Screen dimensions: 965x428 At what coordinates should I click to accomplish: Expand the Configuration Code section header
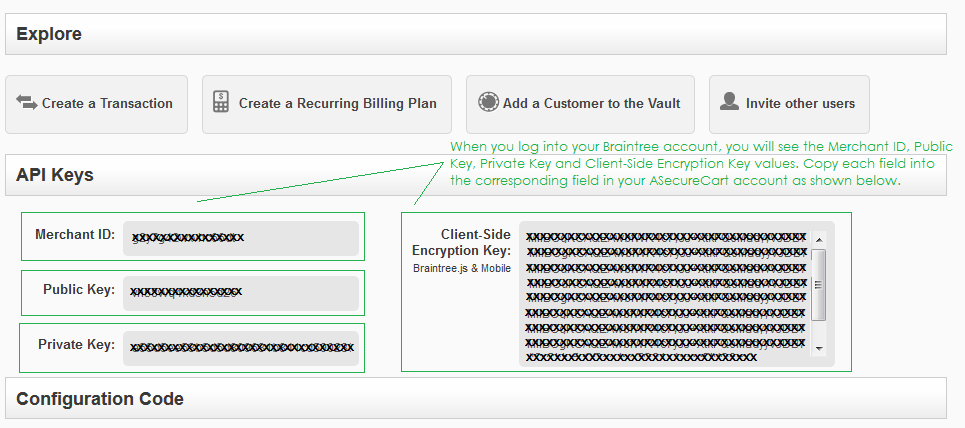(x=476, y=398)
